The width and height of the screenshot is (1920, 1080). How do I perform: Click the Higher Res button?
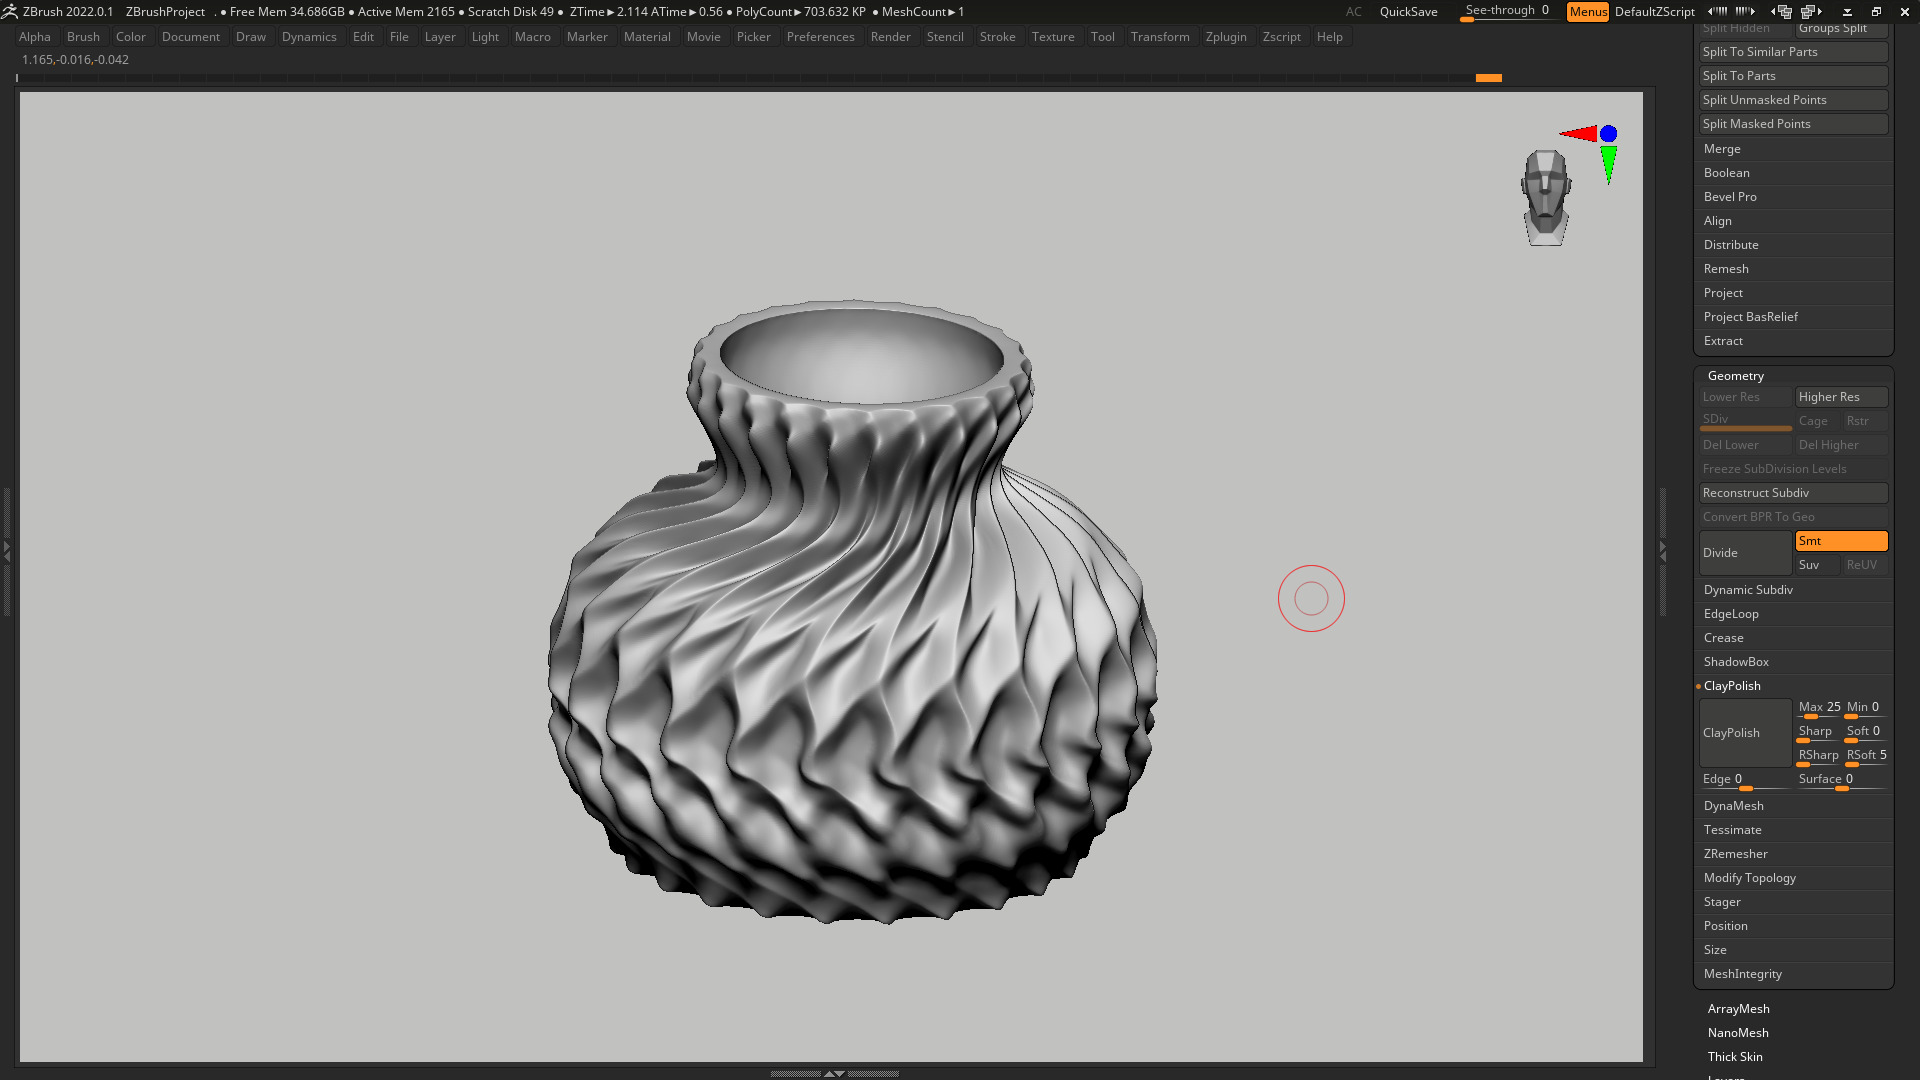1841,397
